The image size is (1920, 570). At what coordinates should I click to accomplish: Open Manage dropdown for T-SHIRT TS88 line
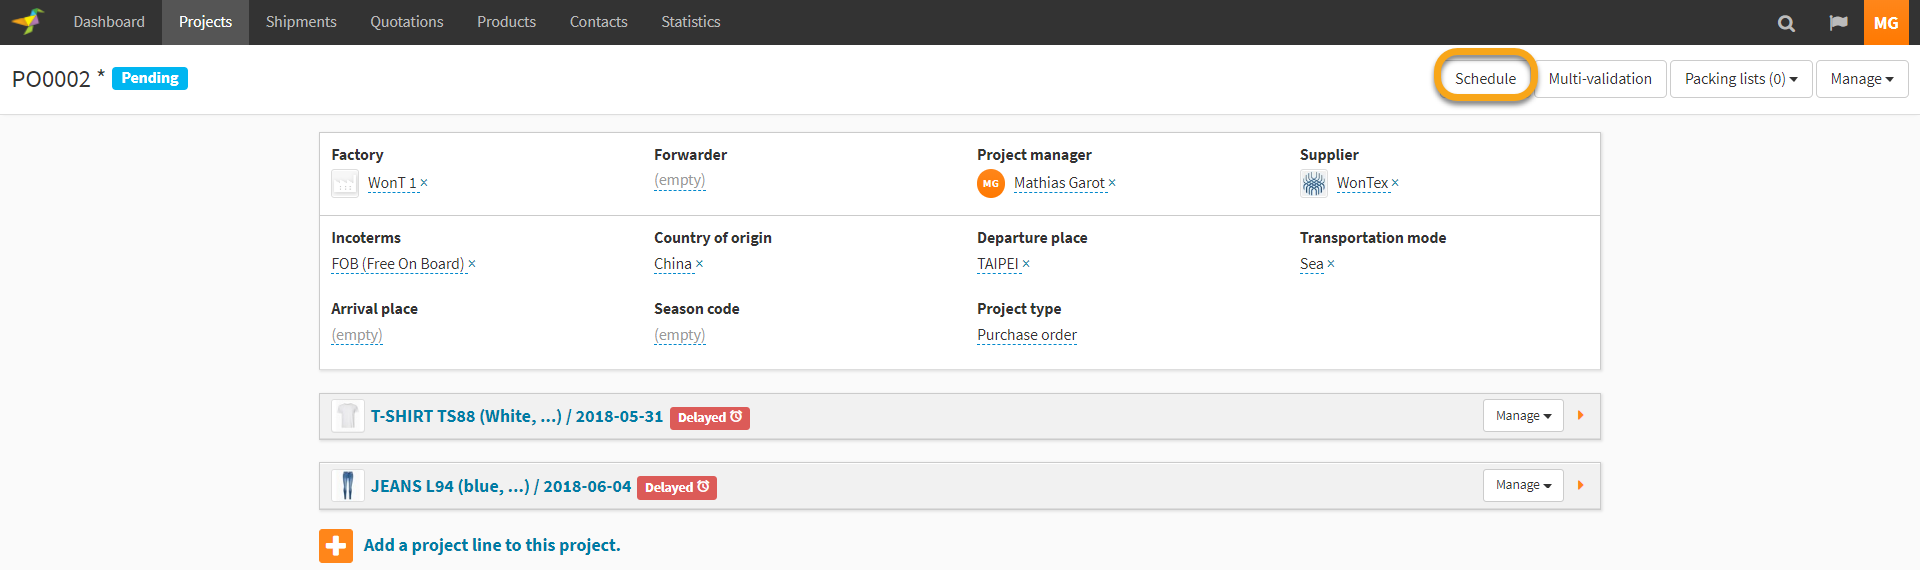pos(1522,416)
